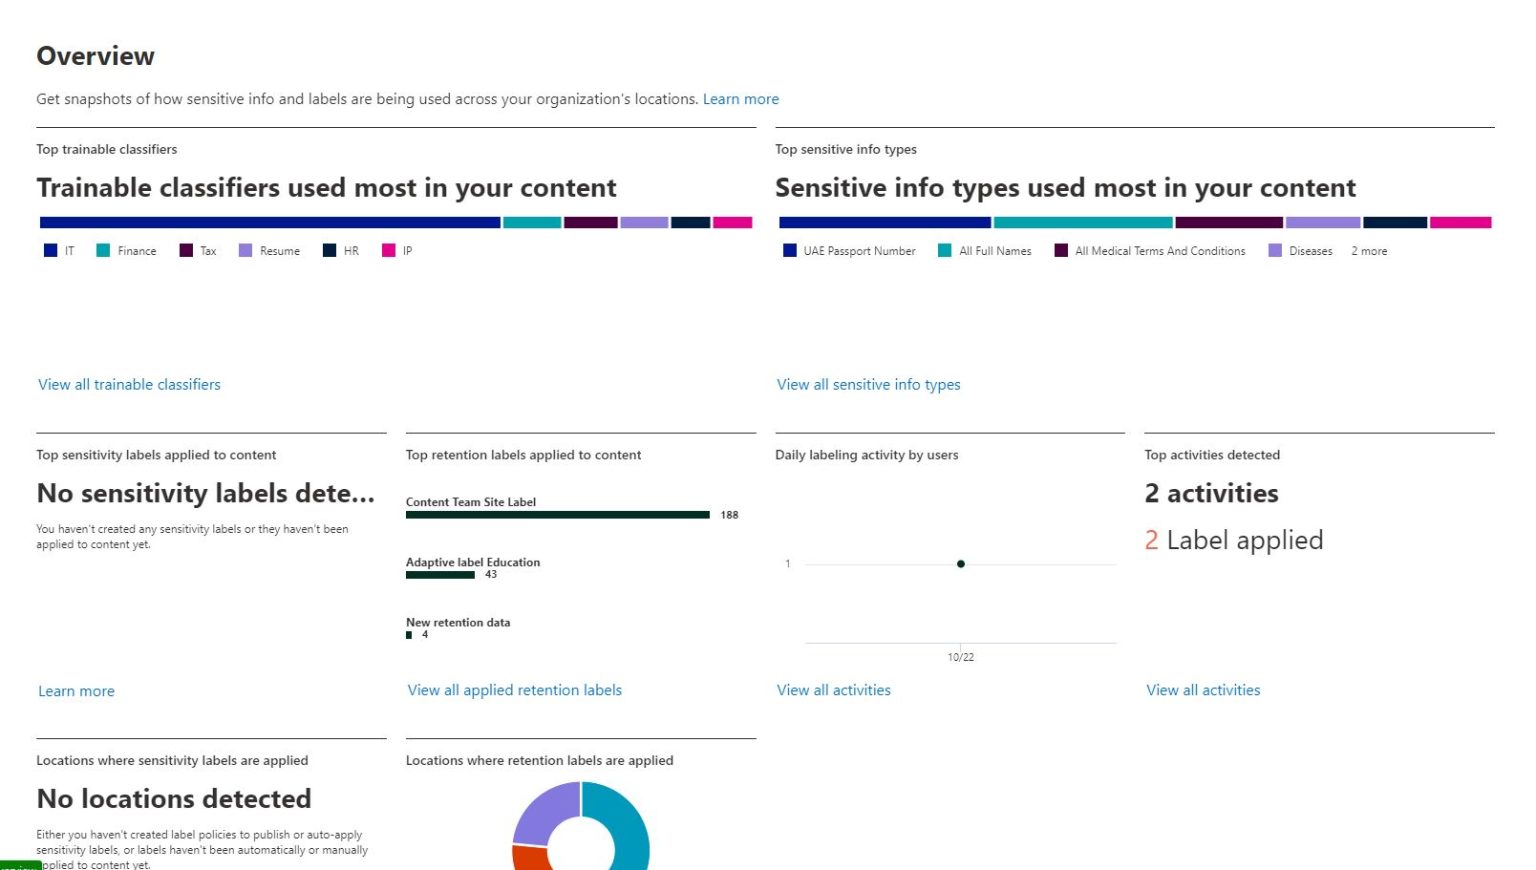The image size is (1536, 870).
Task: Open View all activities under daily labeling
Action: coord(834,690)
